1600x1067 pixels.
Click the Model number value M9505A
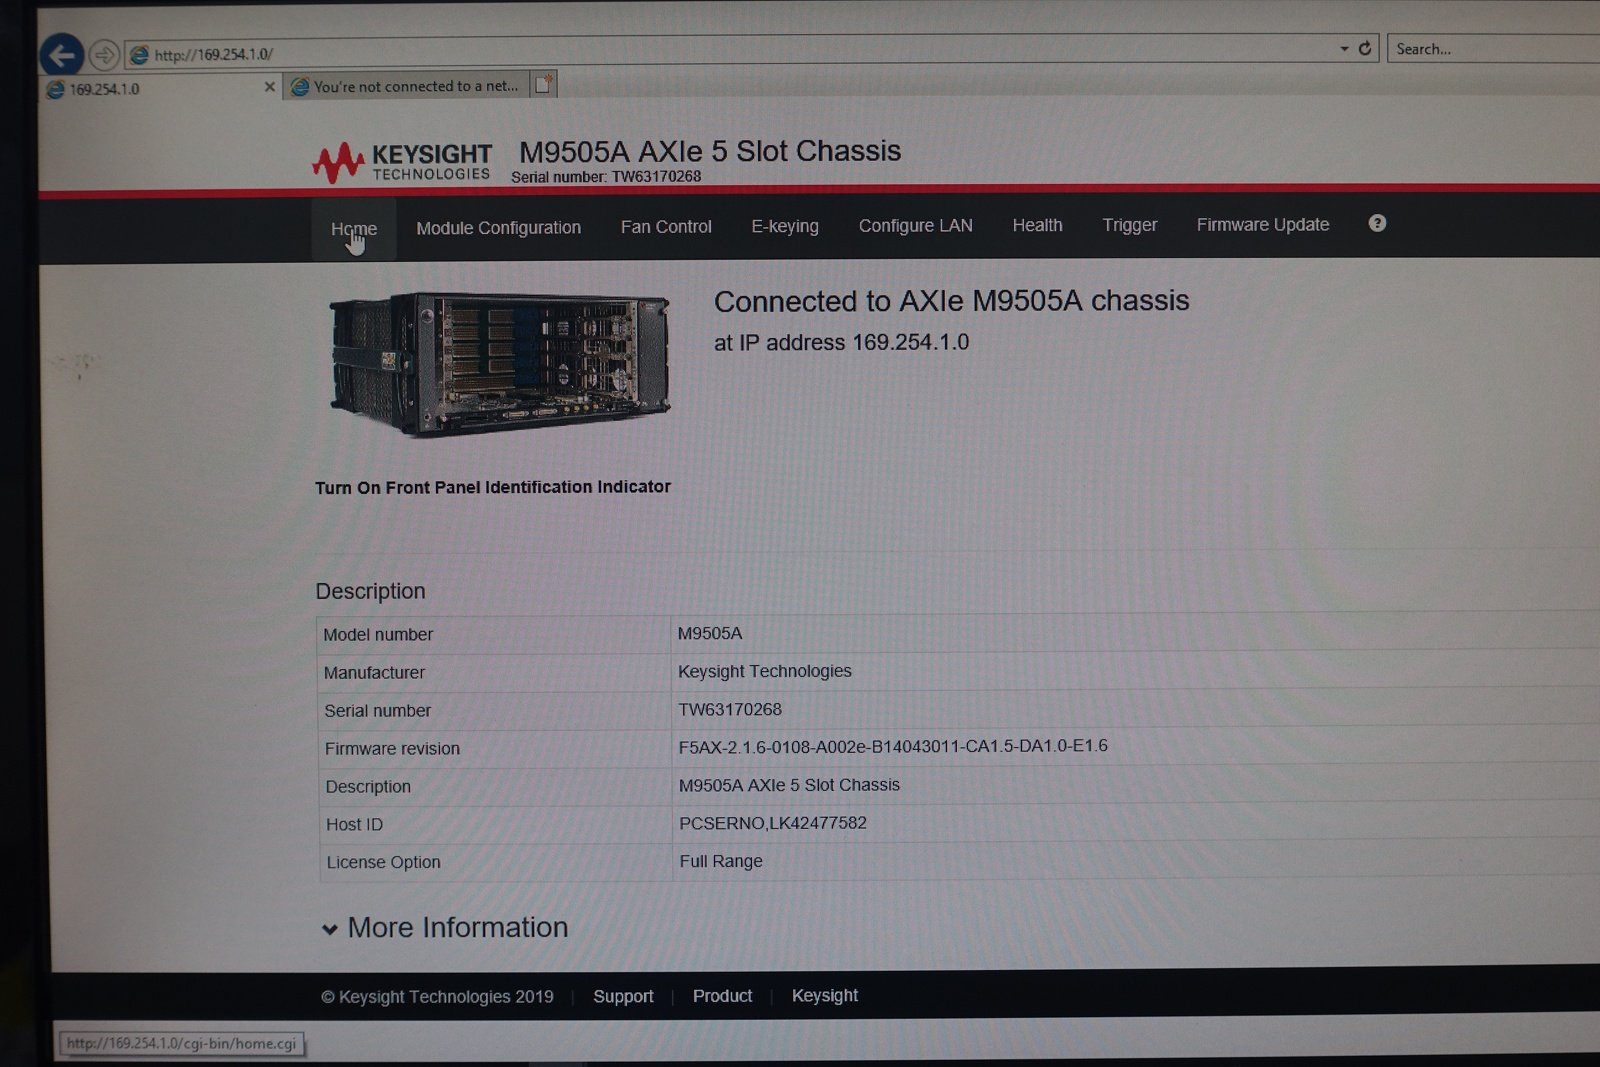[x=710, y=633]
